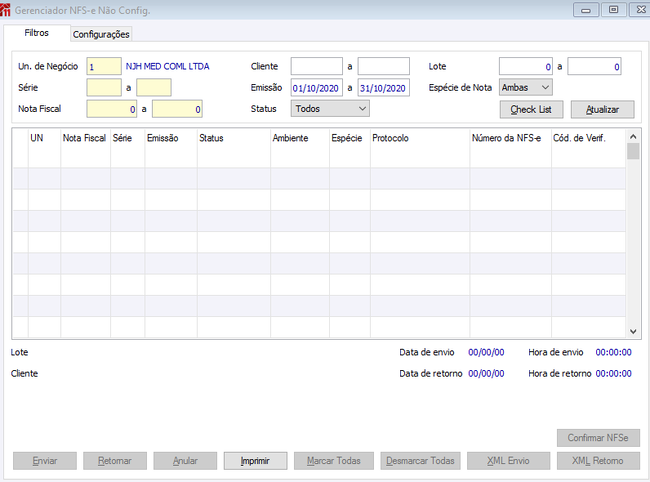Click the application logo icon in title bar
The height and width of the screenshot is (482, 650).
[5, 9]
